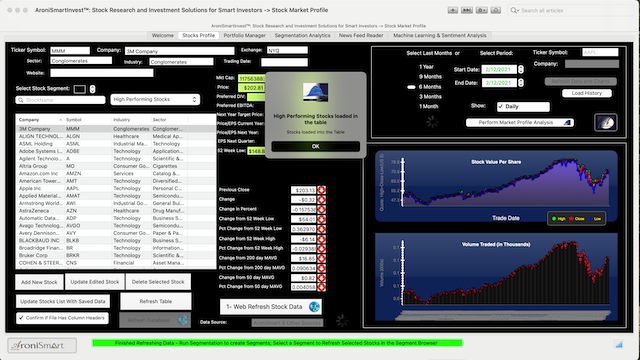Click red arrow for Change from 50 day MAVG
The image size is (640, 360).
coord(322,278)
